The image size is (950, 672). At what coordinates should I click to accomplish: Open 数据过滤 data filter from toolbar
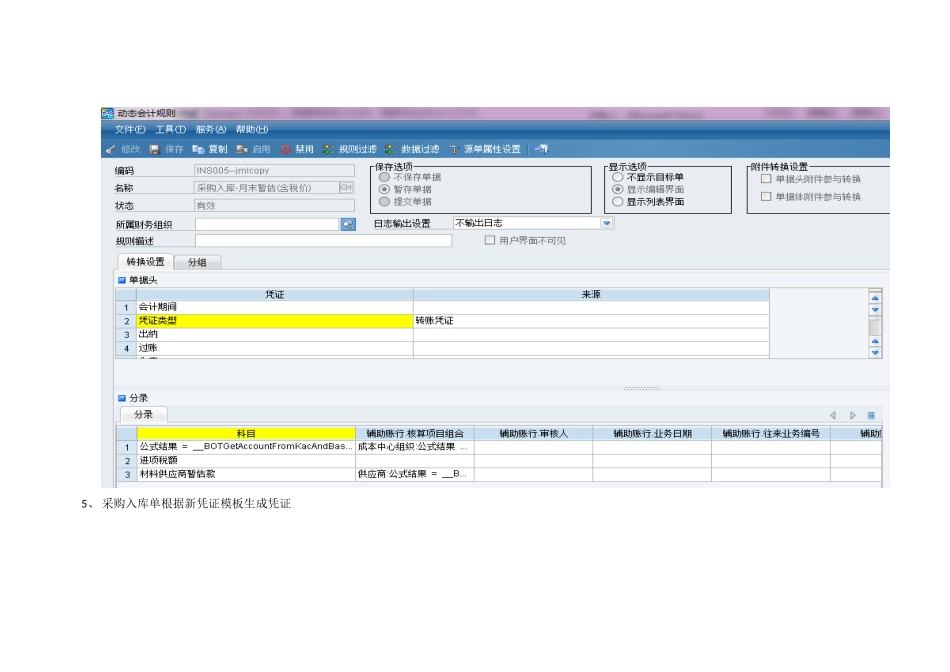[412, 149]
